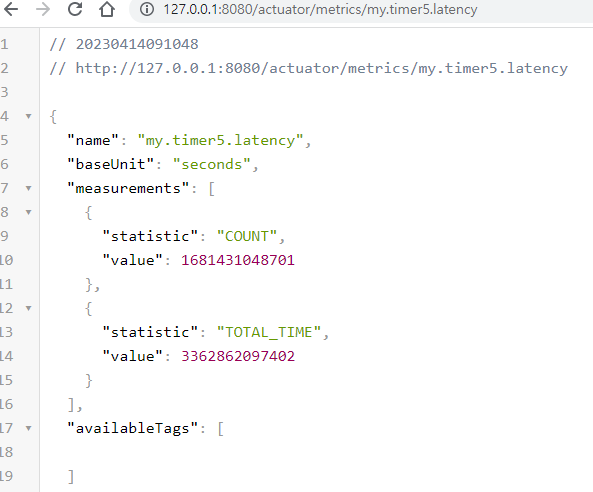Click the "name" key
The height and width of the screenshot is (492, 593).
93,140
